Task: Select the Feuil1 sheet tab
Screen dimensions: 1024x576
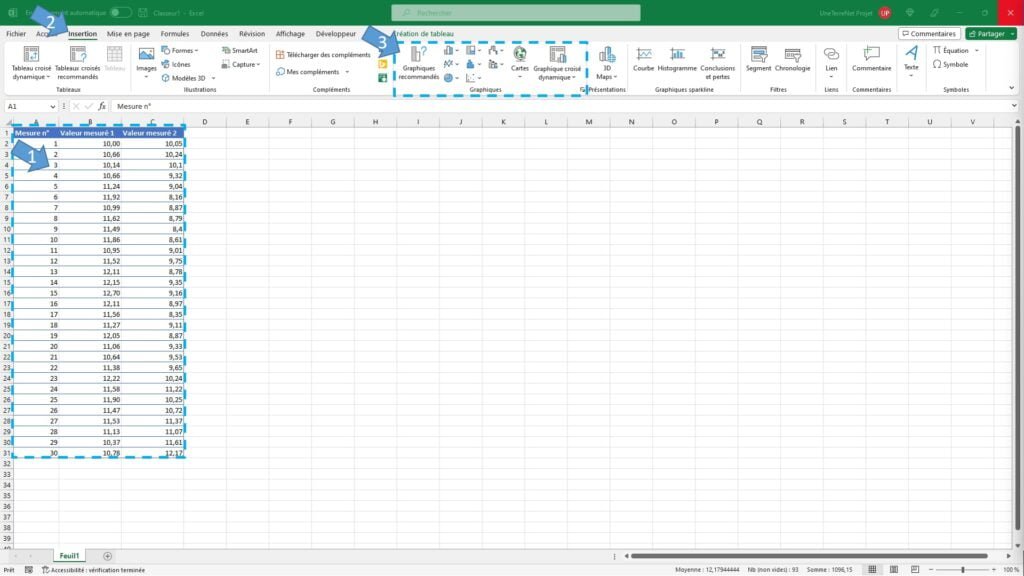Action: tap(69, 556)
